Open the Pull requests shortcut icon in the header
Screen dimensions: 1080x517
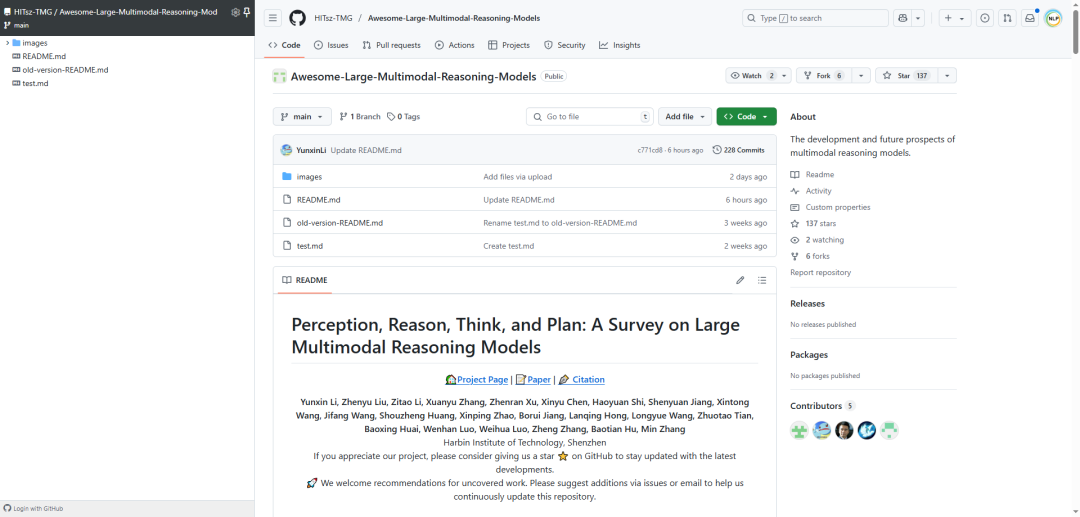point(1008,18)
